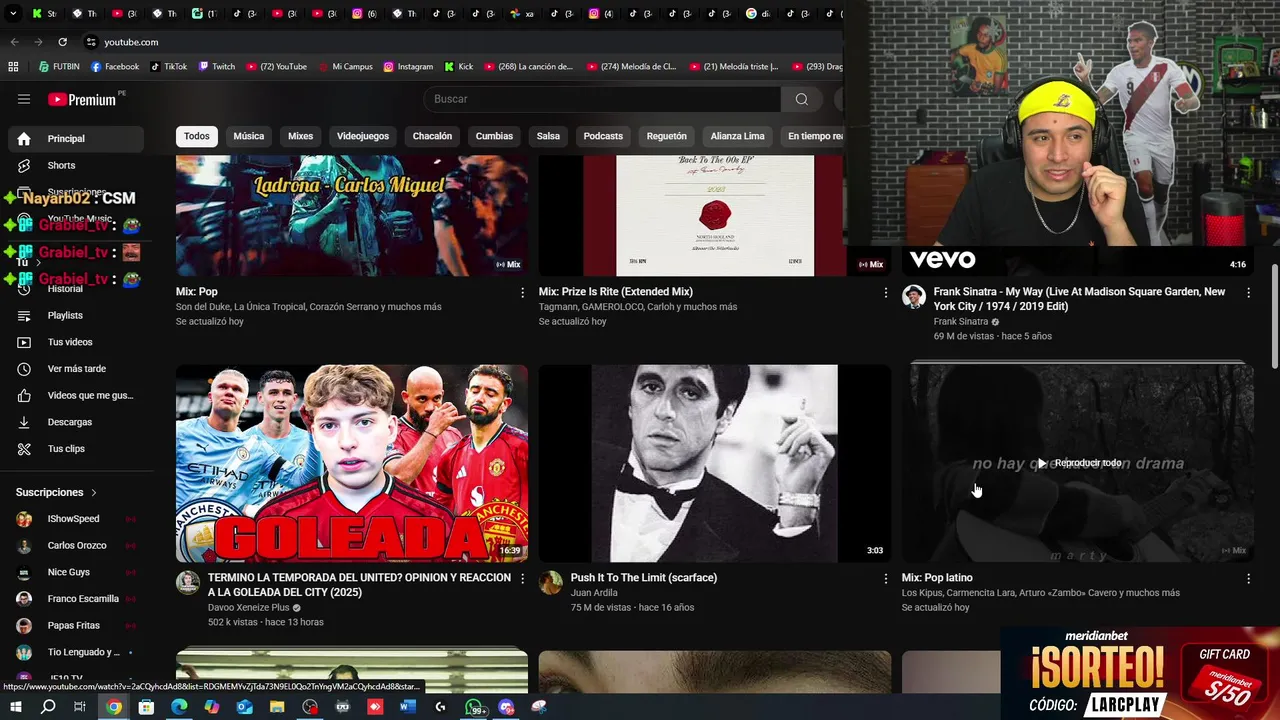Open the tab search dropdown arrow
1280x720 pixels.
[x=13, y=14]
